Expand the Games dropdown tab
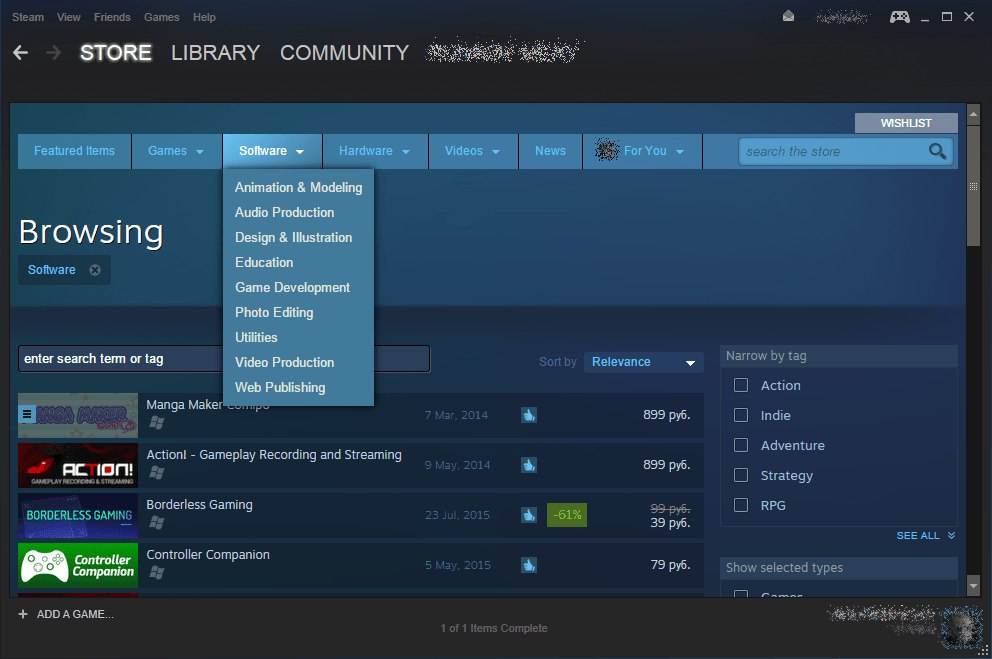The width and height of the screenshot is (992, 659). [x=177, y=151]
